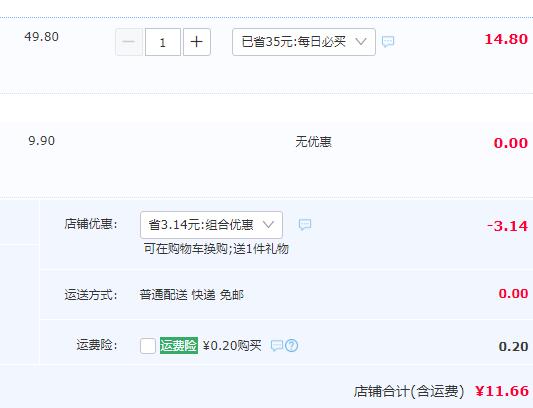Click the ¥0.20购买 label
Screen dimensions: 533x408
tap(232, 346)
